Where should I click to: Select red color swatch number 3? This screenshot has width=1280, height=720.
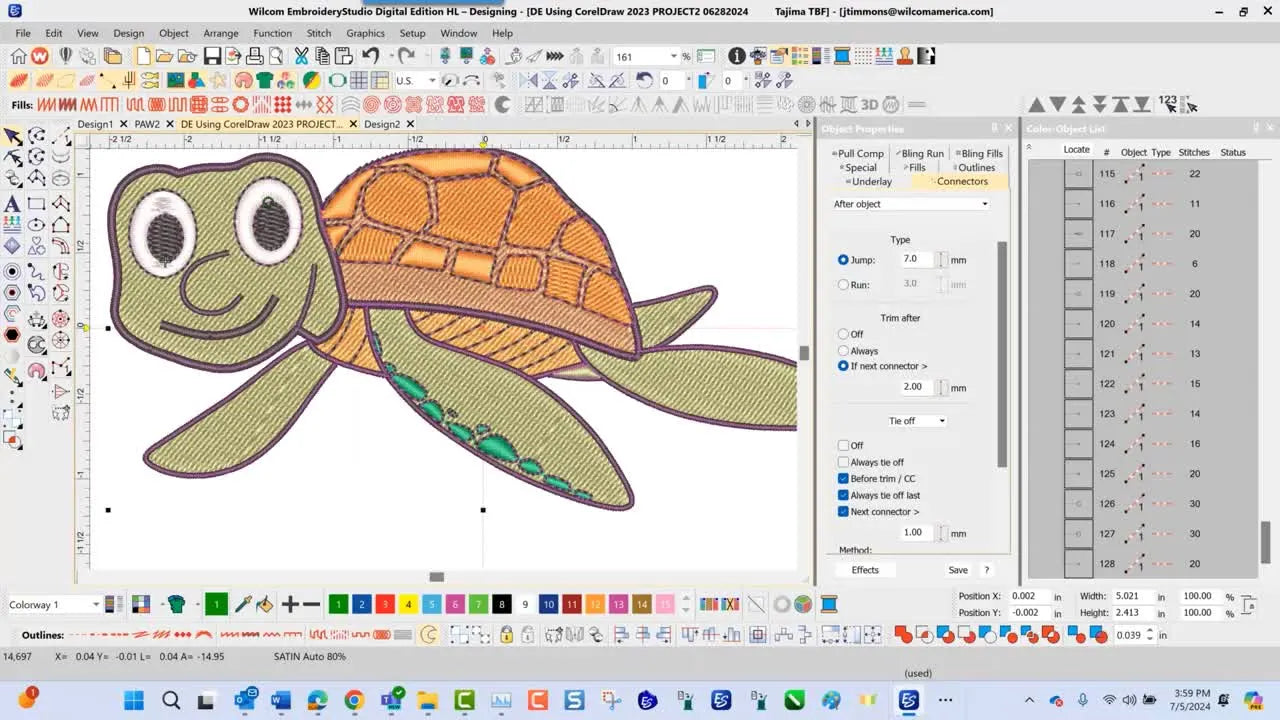point(385,604)
